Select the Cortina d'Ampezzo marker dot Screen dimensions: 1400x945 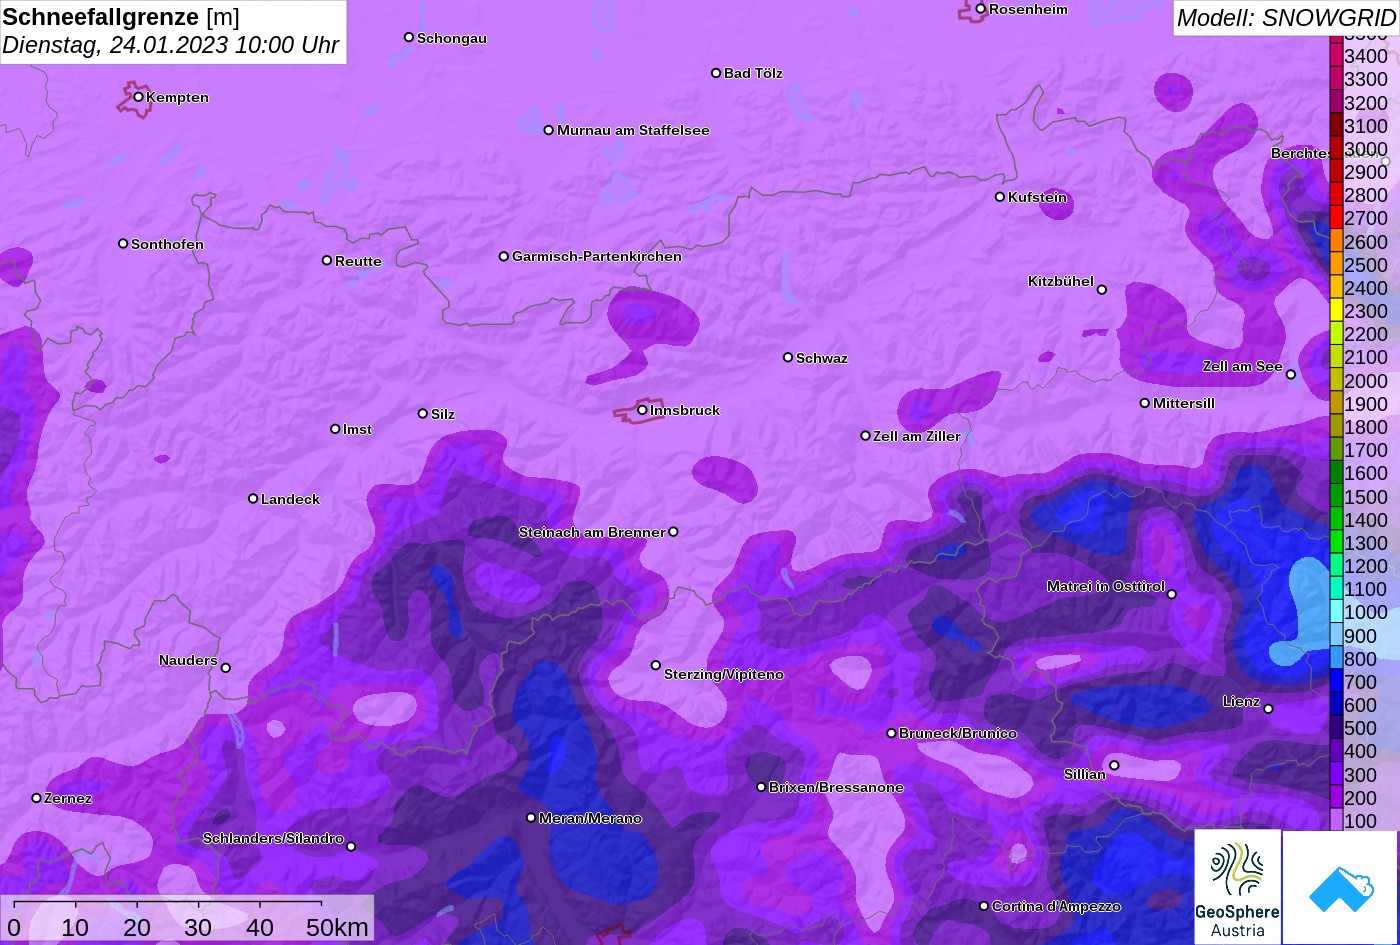tap(984, 906)
